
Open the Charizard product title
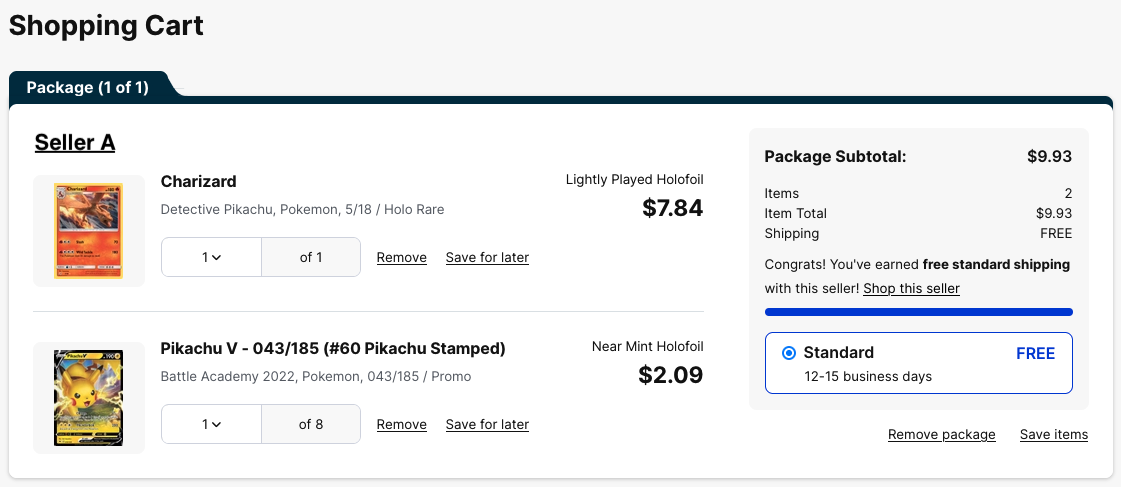tap(198, 181)
